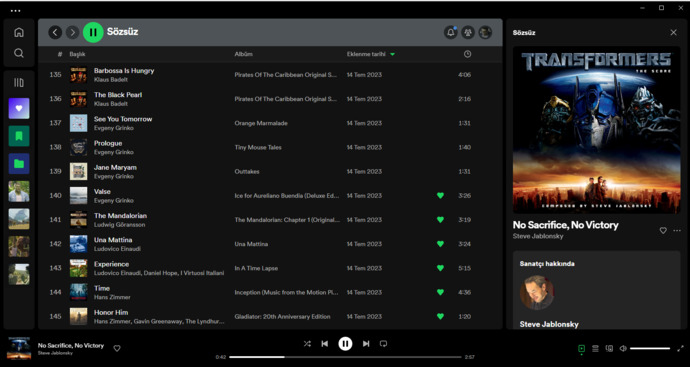Screen dimensions: 690x367
Task: Open Ludwig Göransson artist link
Action: [119, 225]
